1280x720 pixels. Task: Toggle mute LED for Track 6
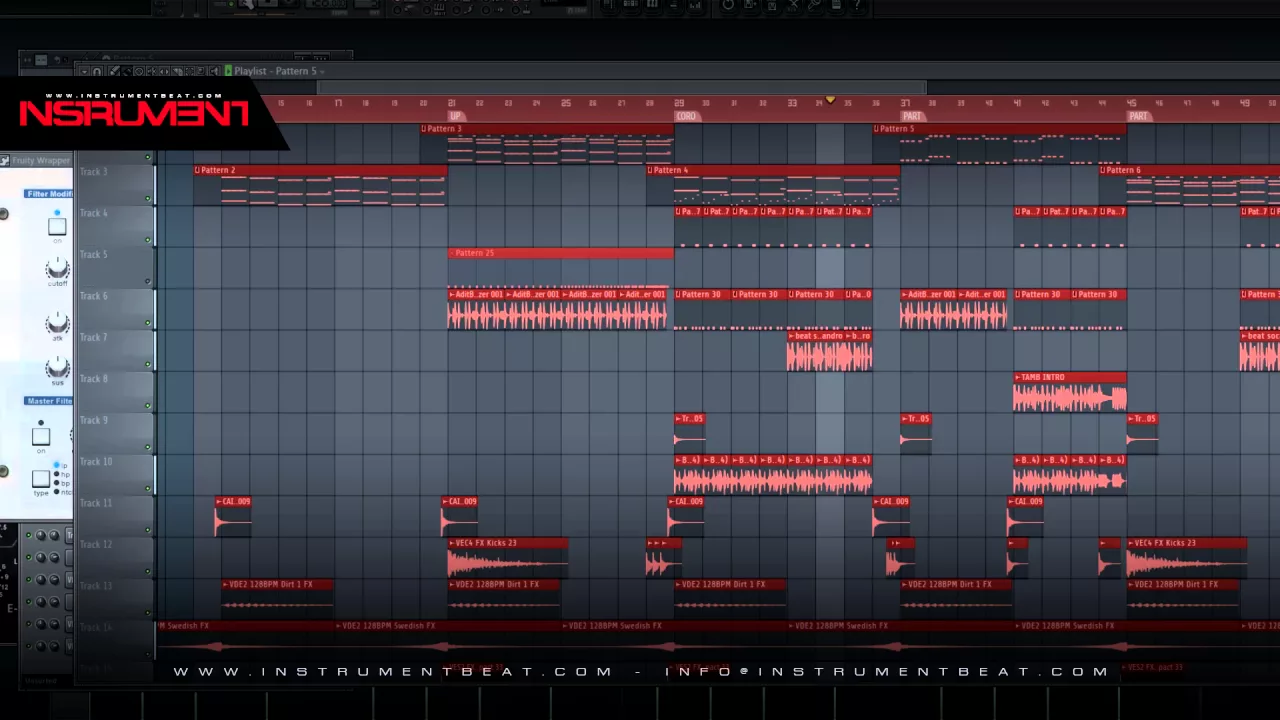pos(148,323)
